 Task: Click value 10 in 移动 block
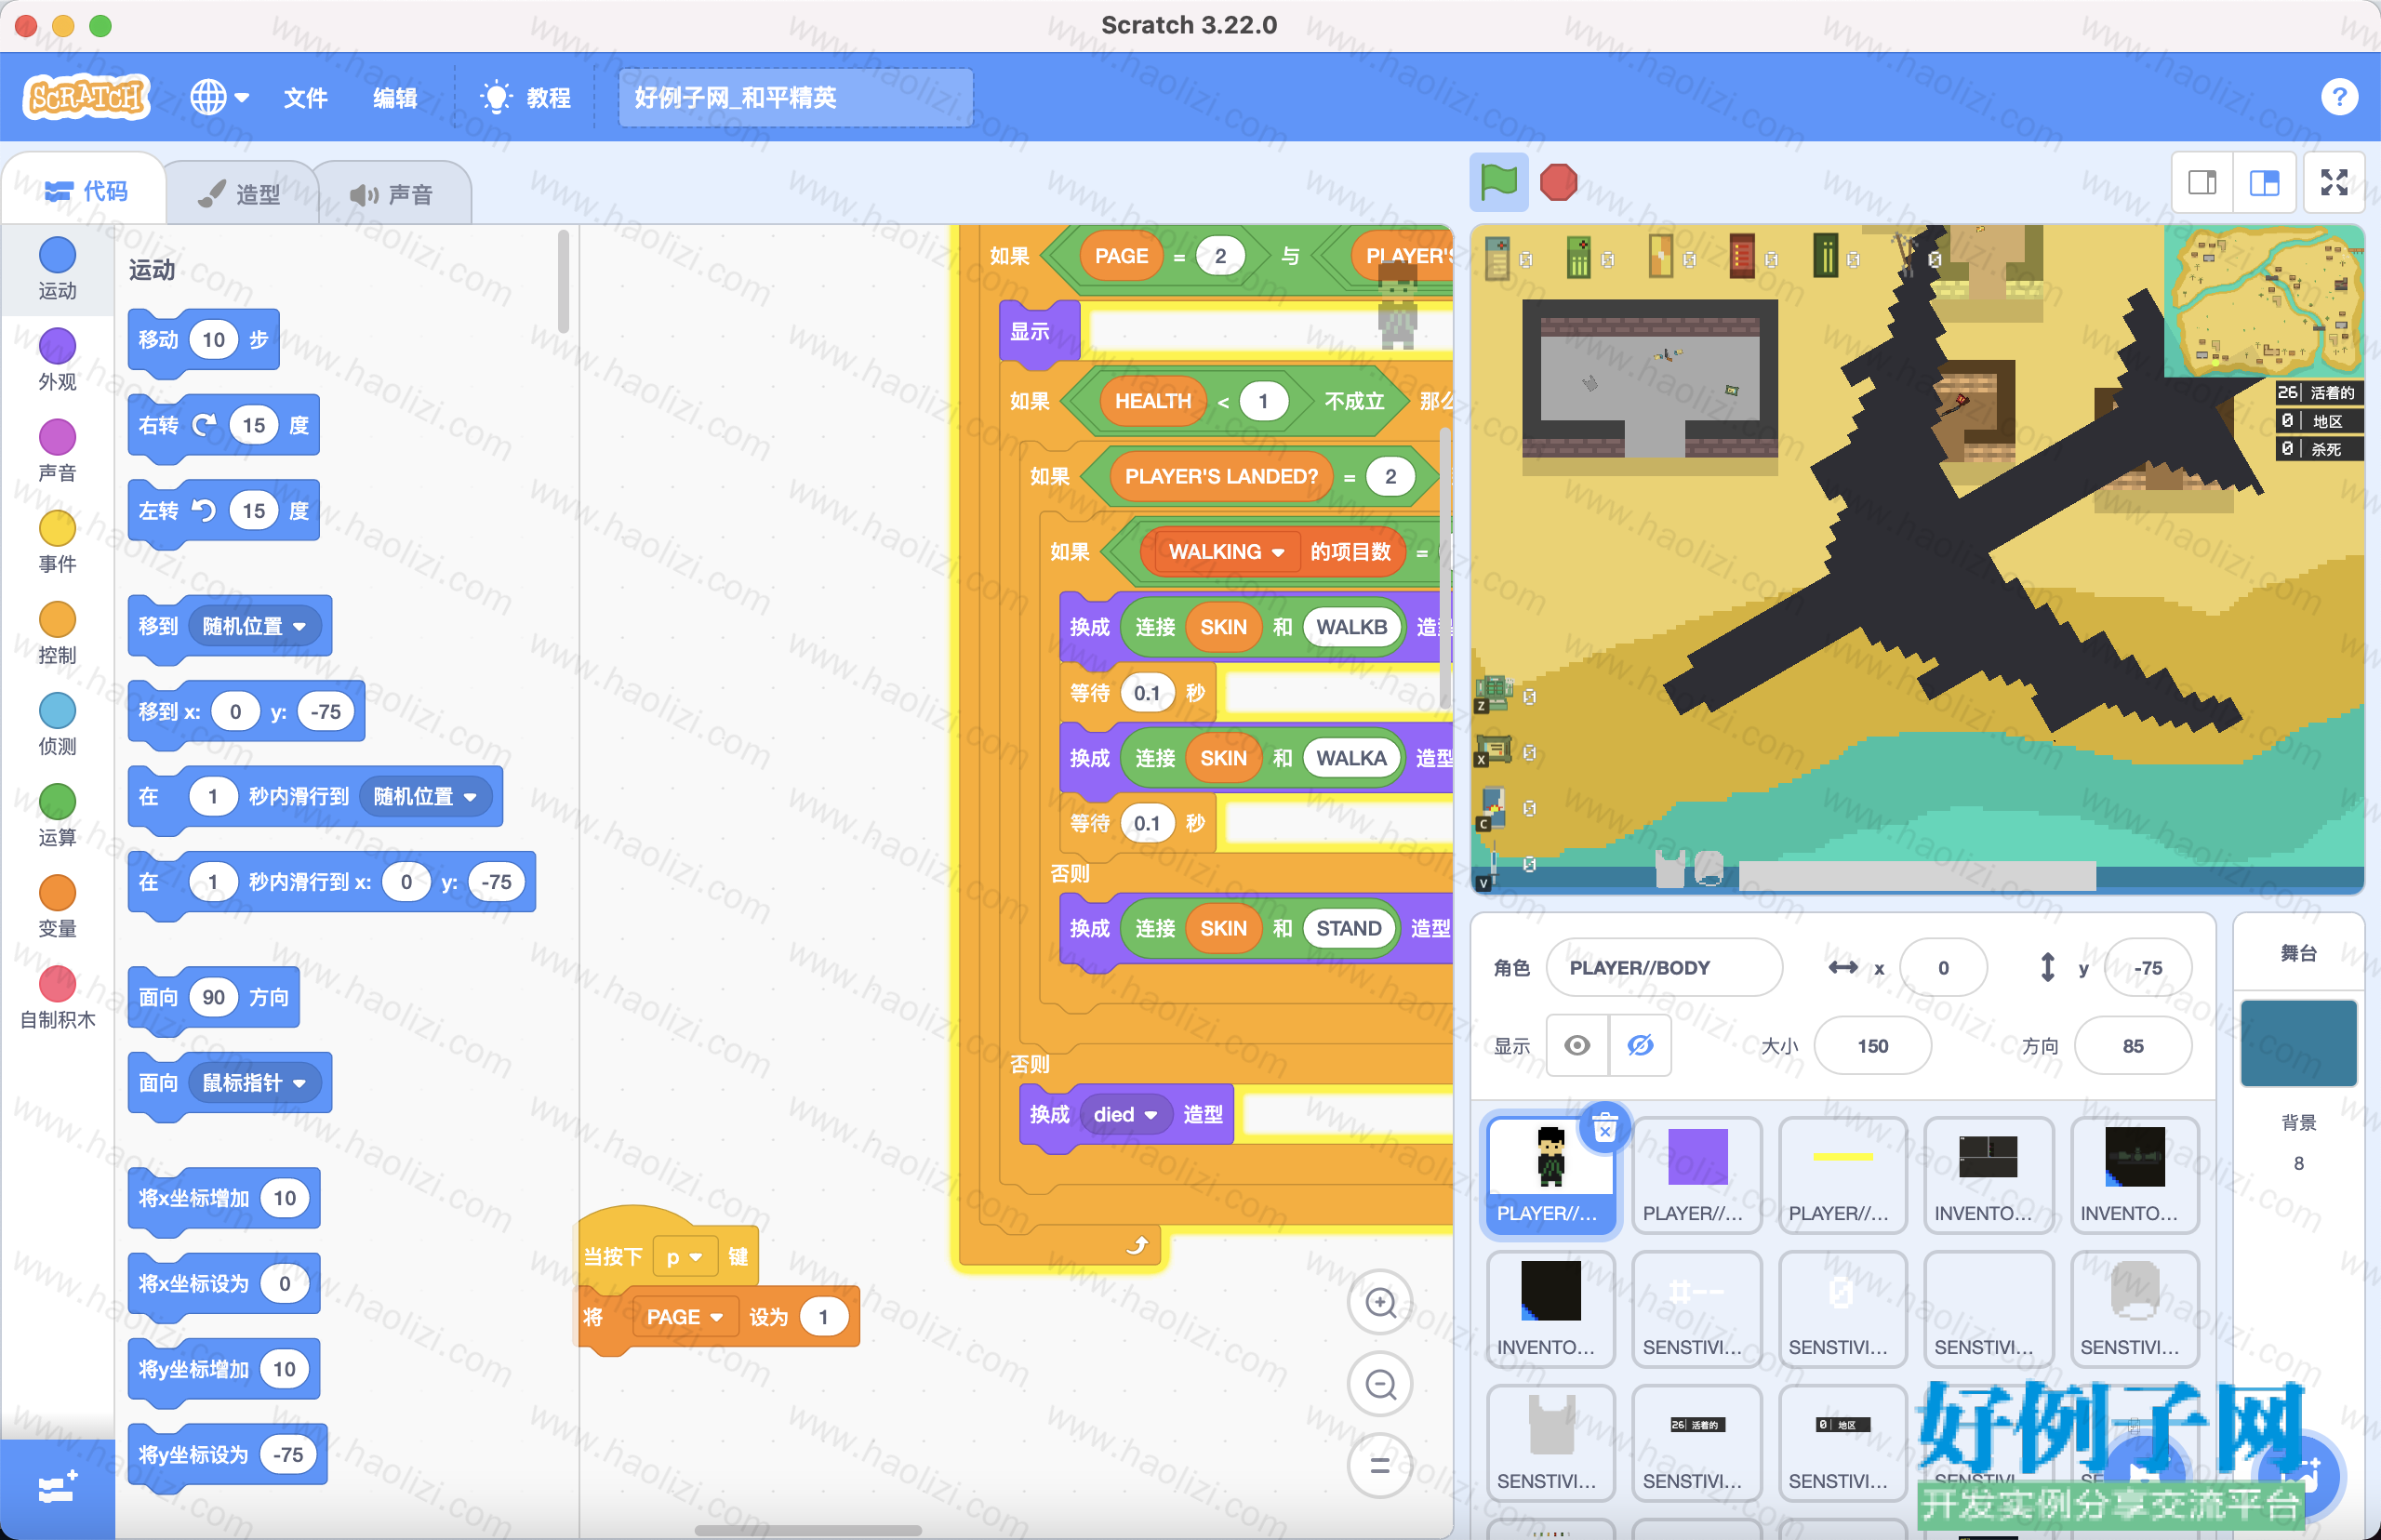(213, 340)
